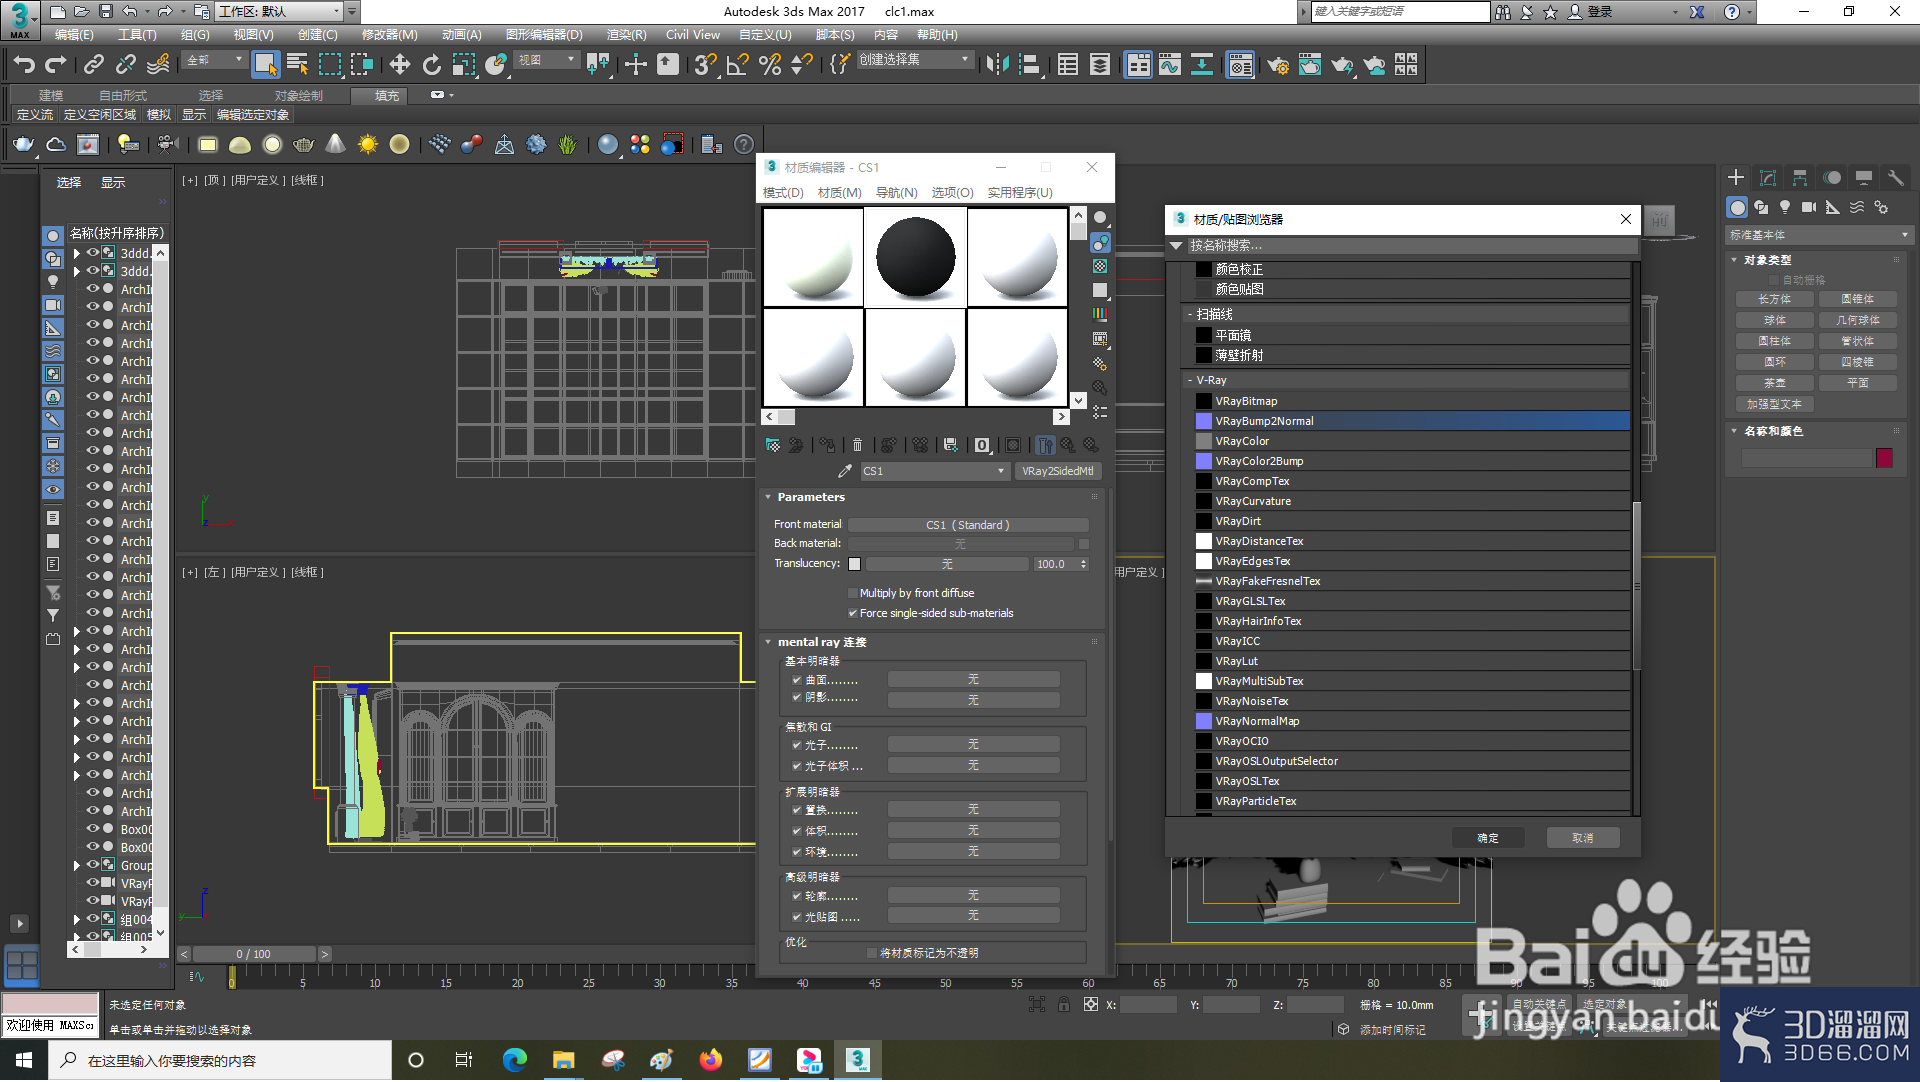Screen dimensions: 1920x1082
Task: Toggle the 光子 checkbox
Action: [x=797, y=745]
